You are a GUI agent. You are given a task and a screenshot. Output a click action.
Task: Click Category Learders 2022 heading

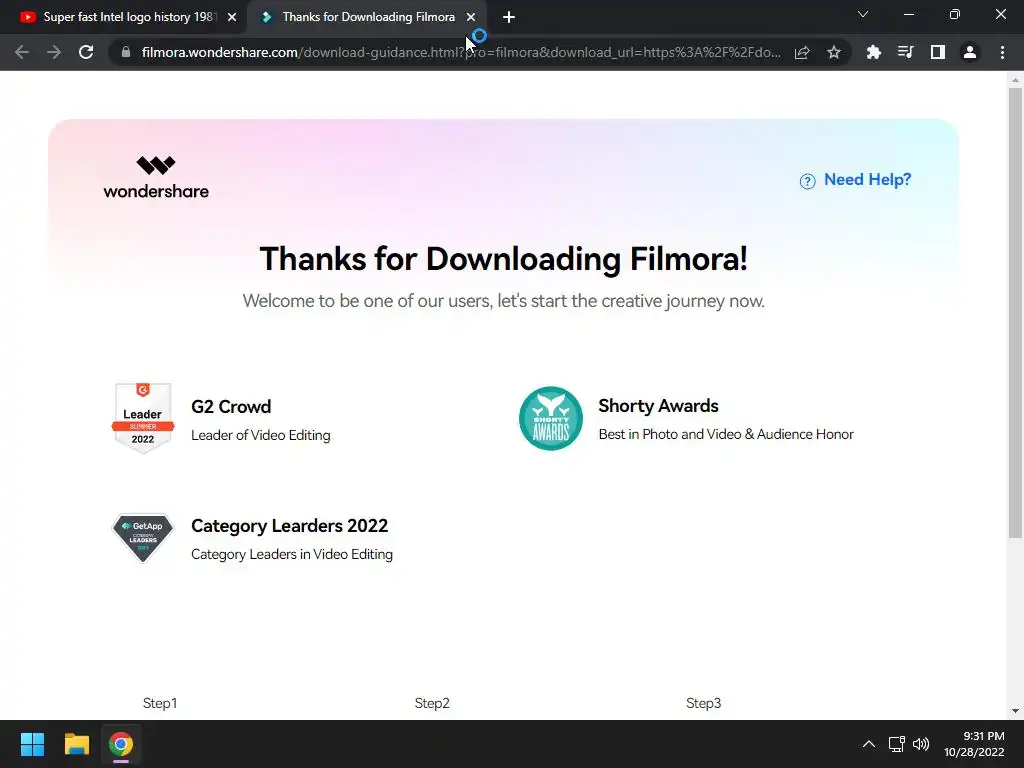point(289,526)
